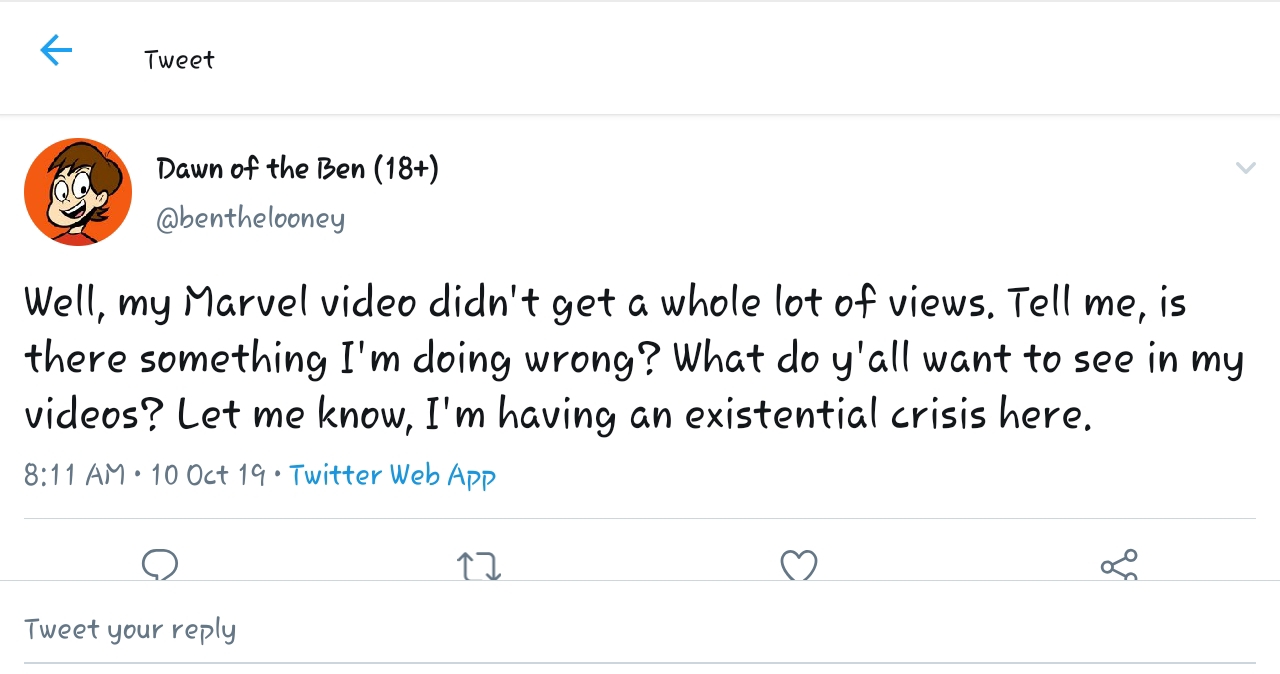
Task: Like the tweet with the heart icon
Action: pyautogui.click(x=799, y=566)
